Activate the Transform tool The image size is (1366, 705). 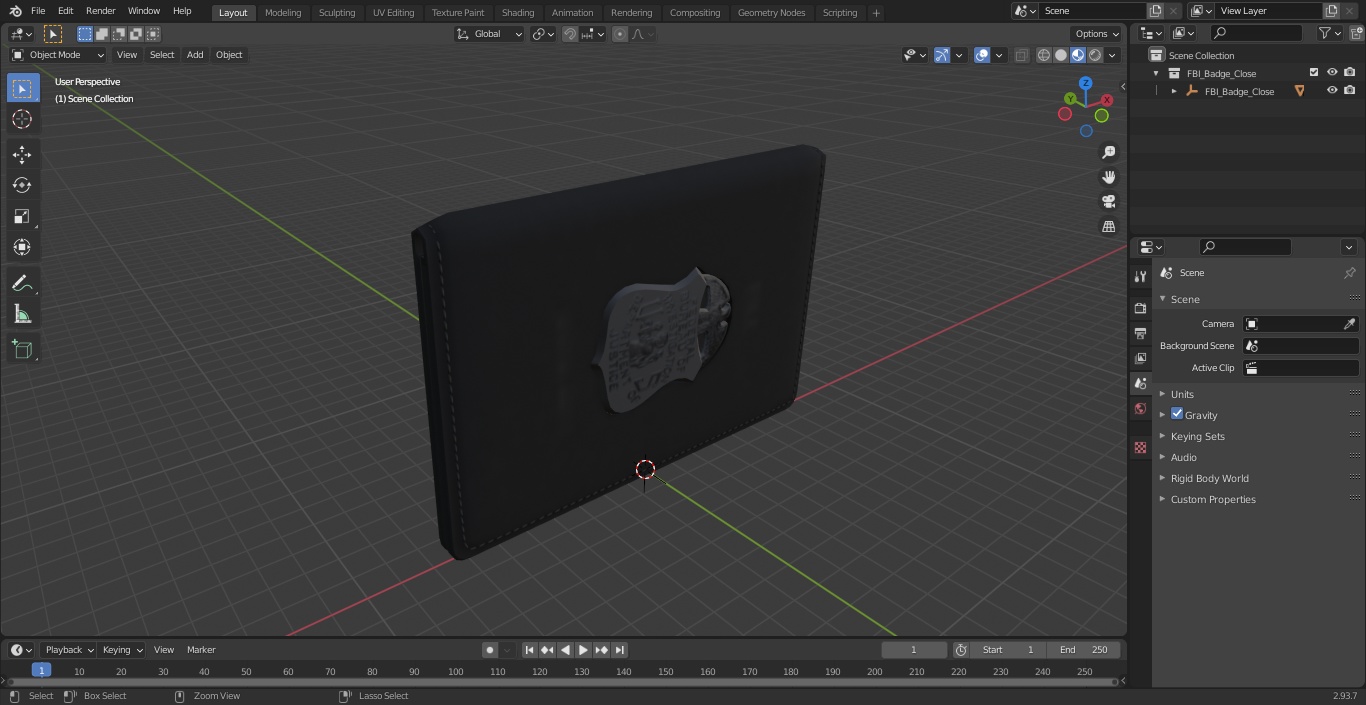22,247
